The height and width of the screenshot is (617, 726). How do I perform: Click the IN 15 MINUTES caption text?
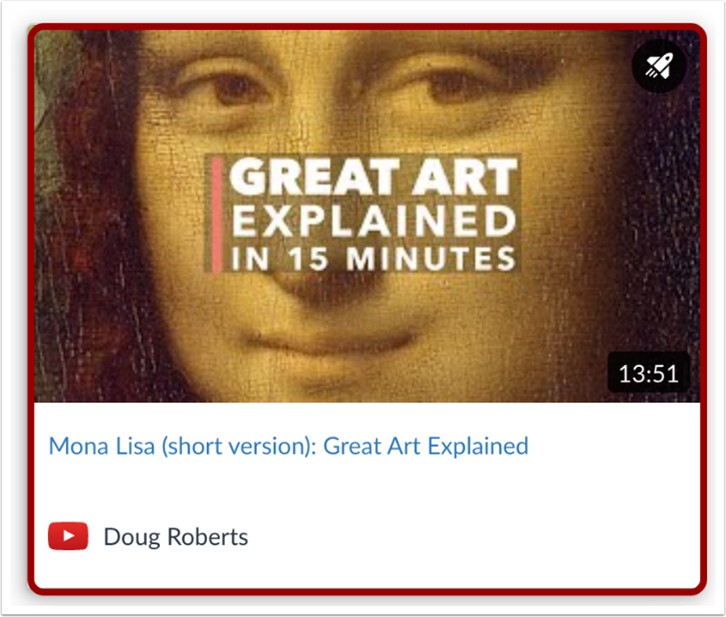pyautogui.click(x=373, y=258)
